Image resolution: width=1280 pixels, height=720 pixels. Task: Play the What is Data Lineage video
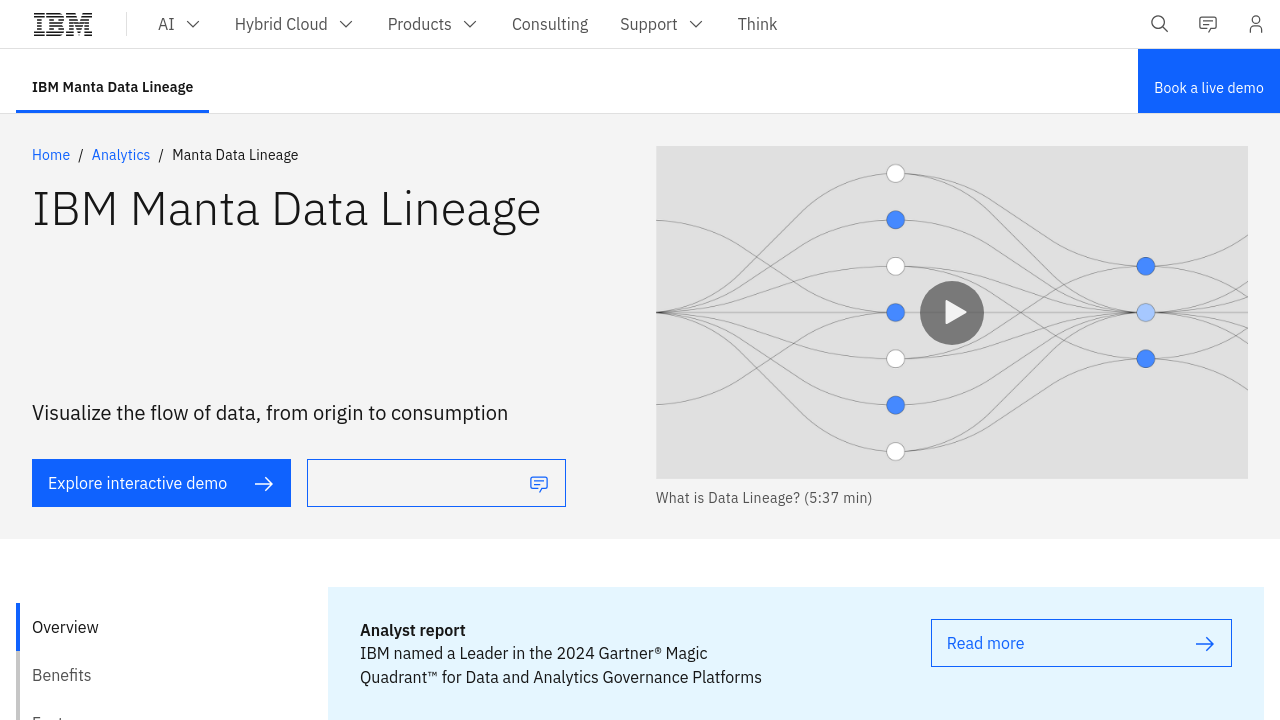coord(952,313)
